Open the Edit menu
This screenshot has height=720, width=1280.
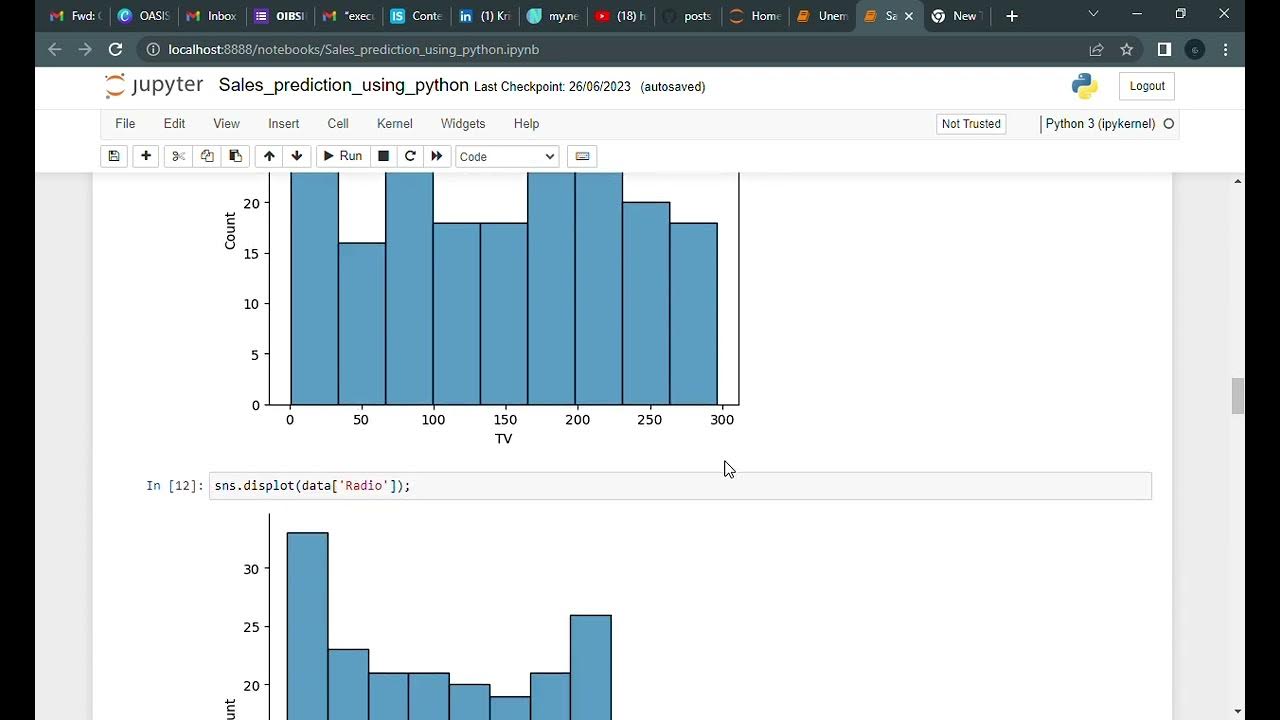174,124
